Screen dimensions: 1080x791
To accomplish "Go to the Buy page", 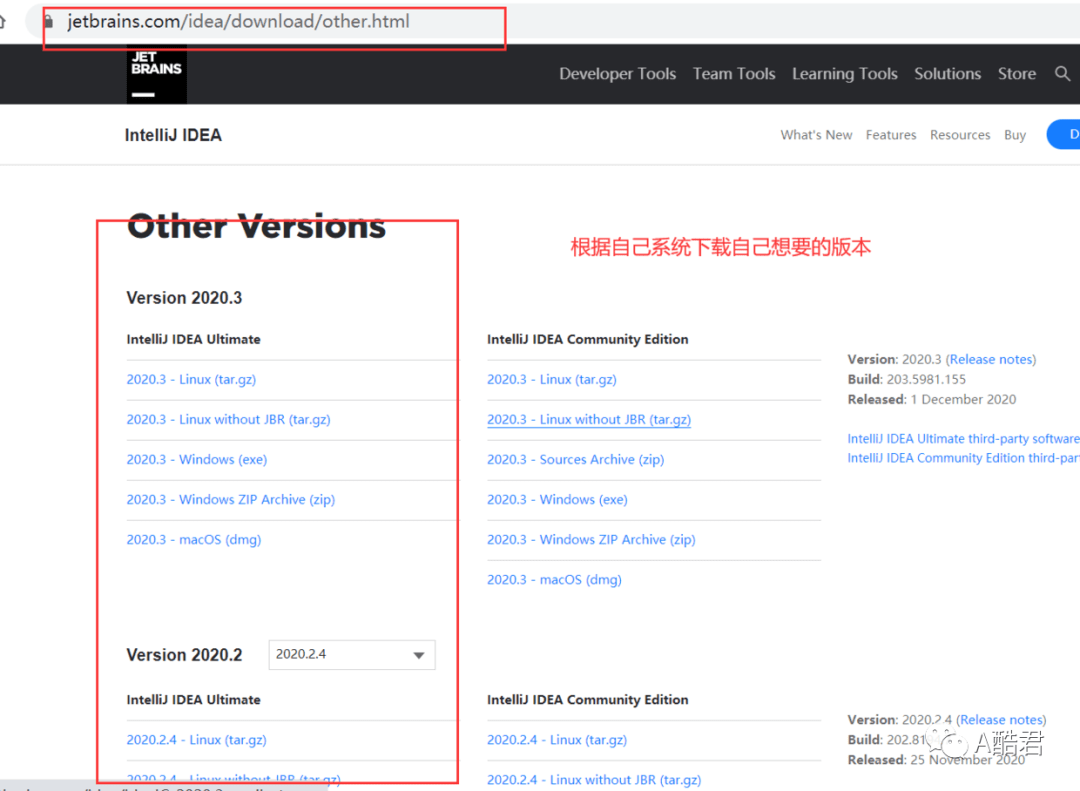I will [1015, 135].
